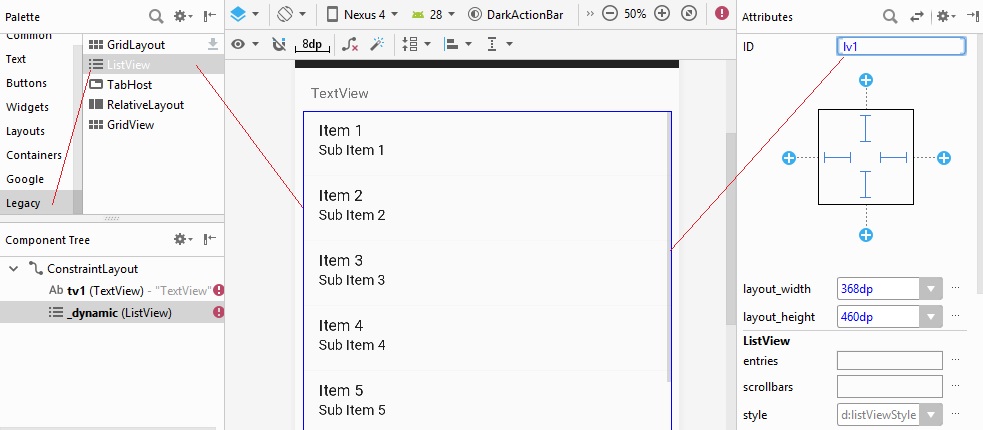Image resolution: width=983 pixels, height=430 pixels.
Task: Click the zoom-to-fit screen icon
Action: (x=688, y=15)
